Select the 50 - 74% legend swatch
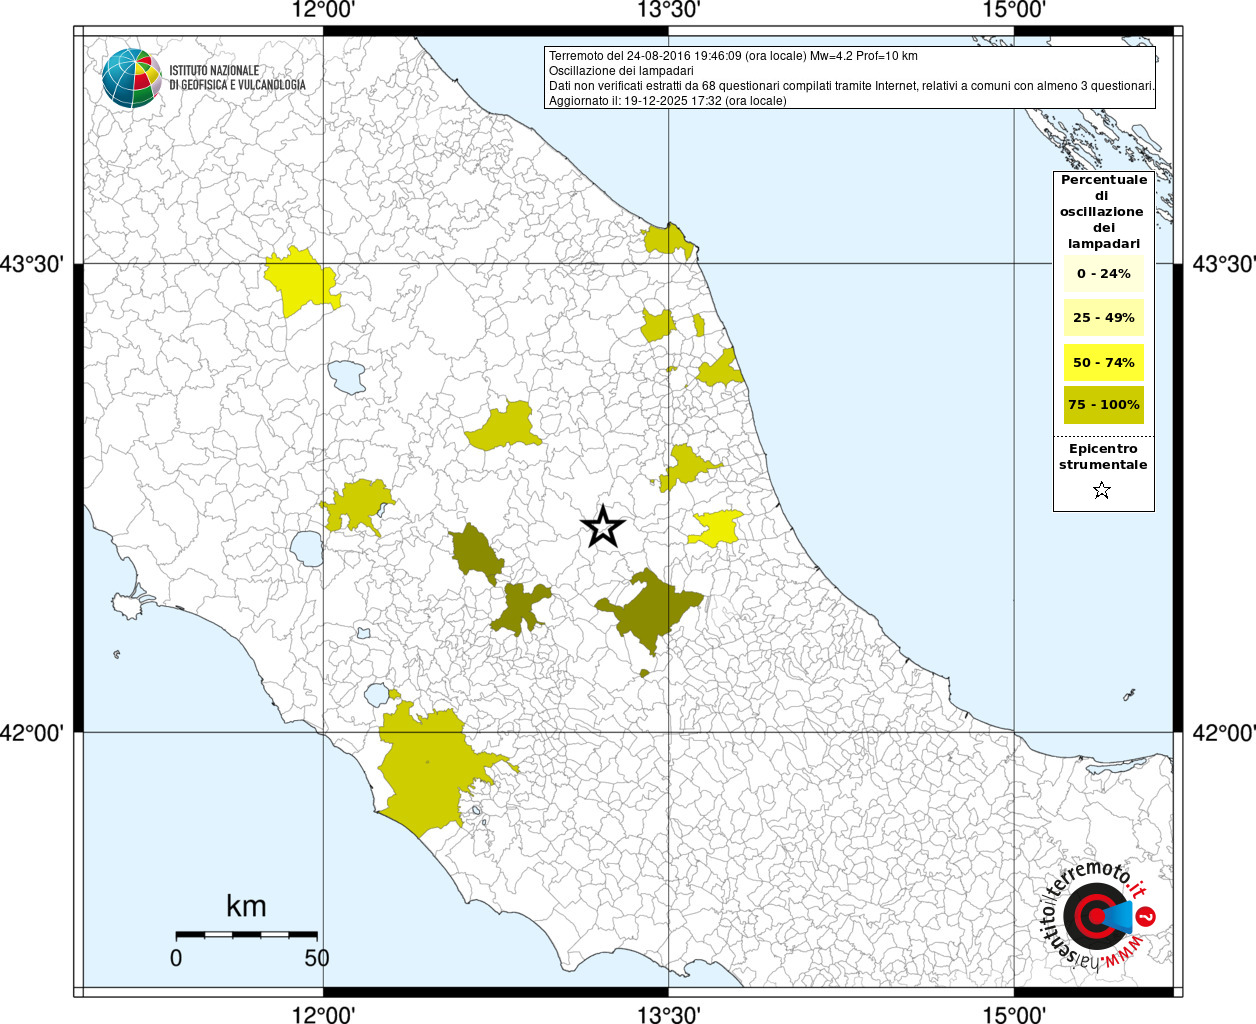The image size is (1256, 1024). pyautogui.click(x=1103, y=362)
